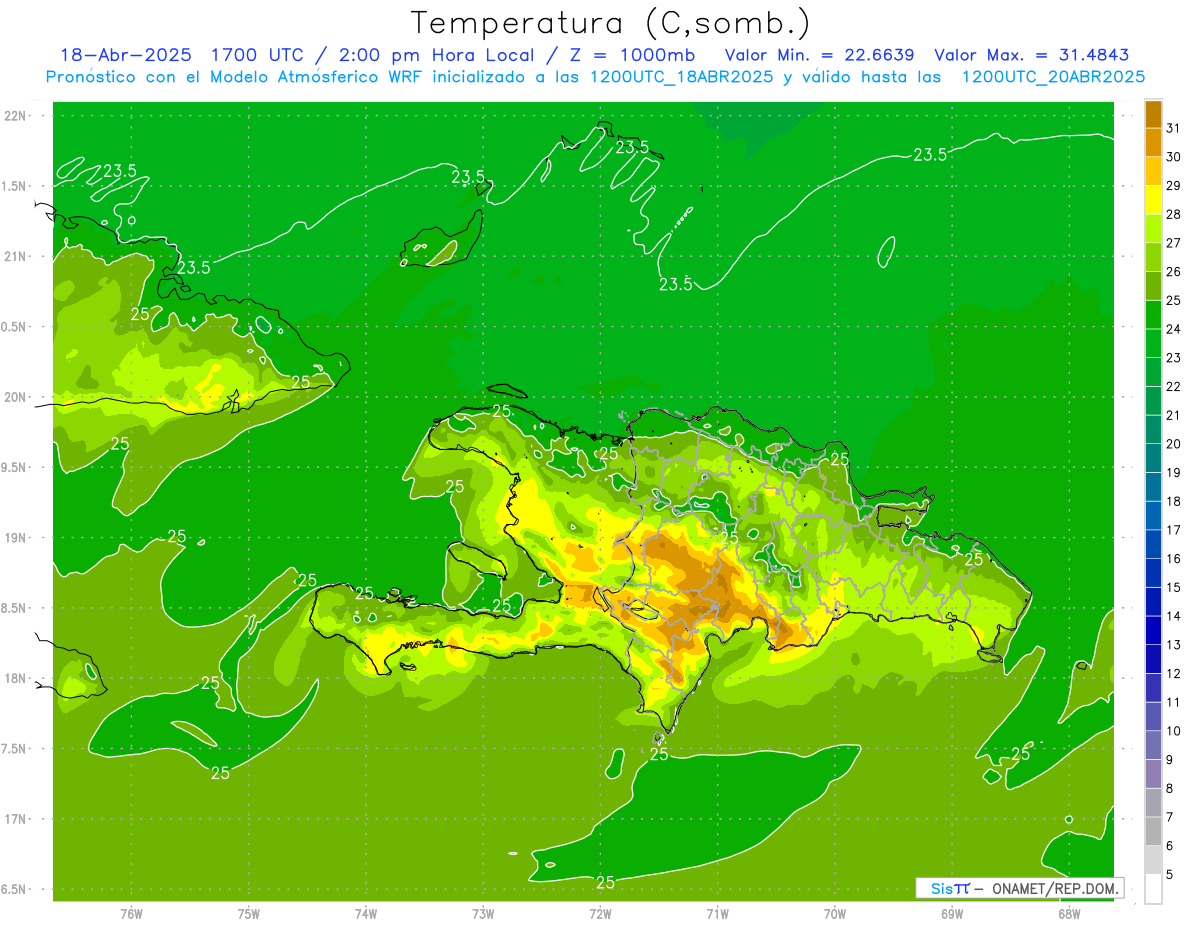This screenshot has height=927, width=1200.
Task: Click the color scale label "12"
Action: (1174, 674)
